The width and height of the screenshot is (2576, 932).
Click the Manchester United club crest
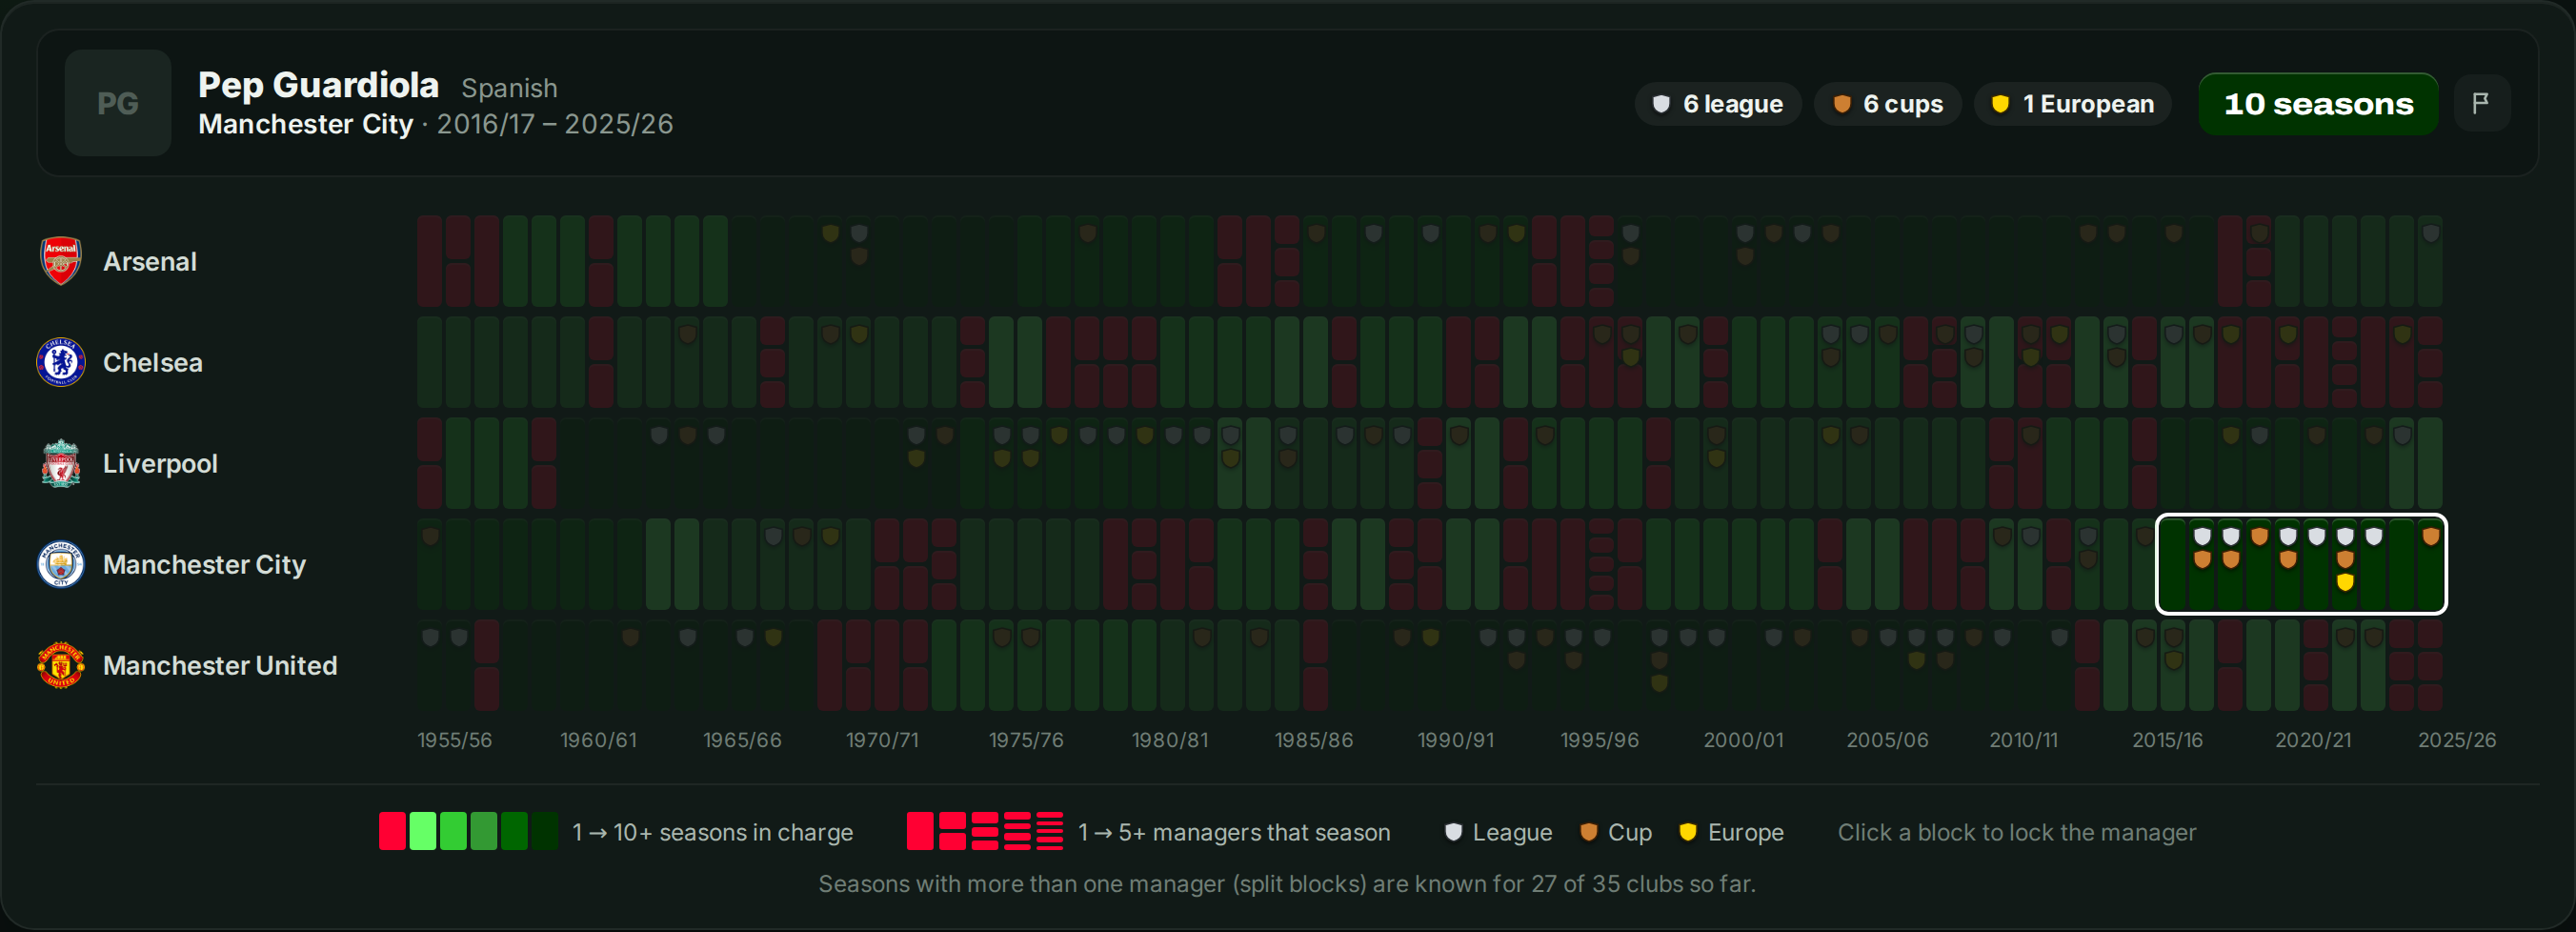[61, 665]
